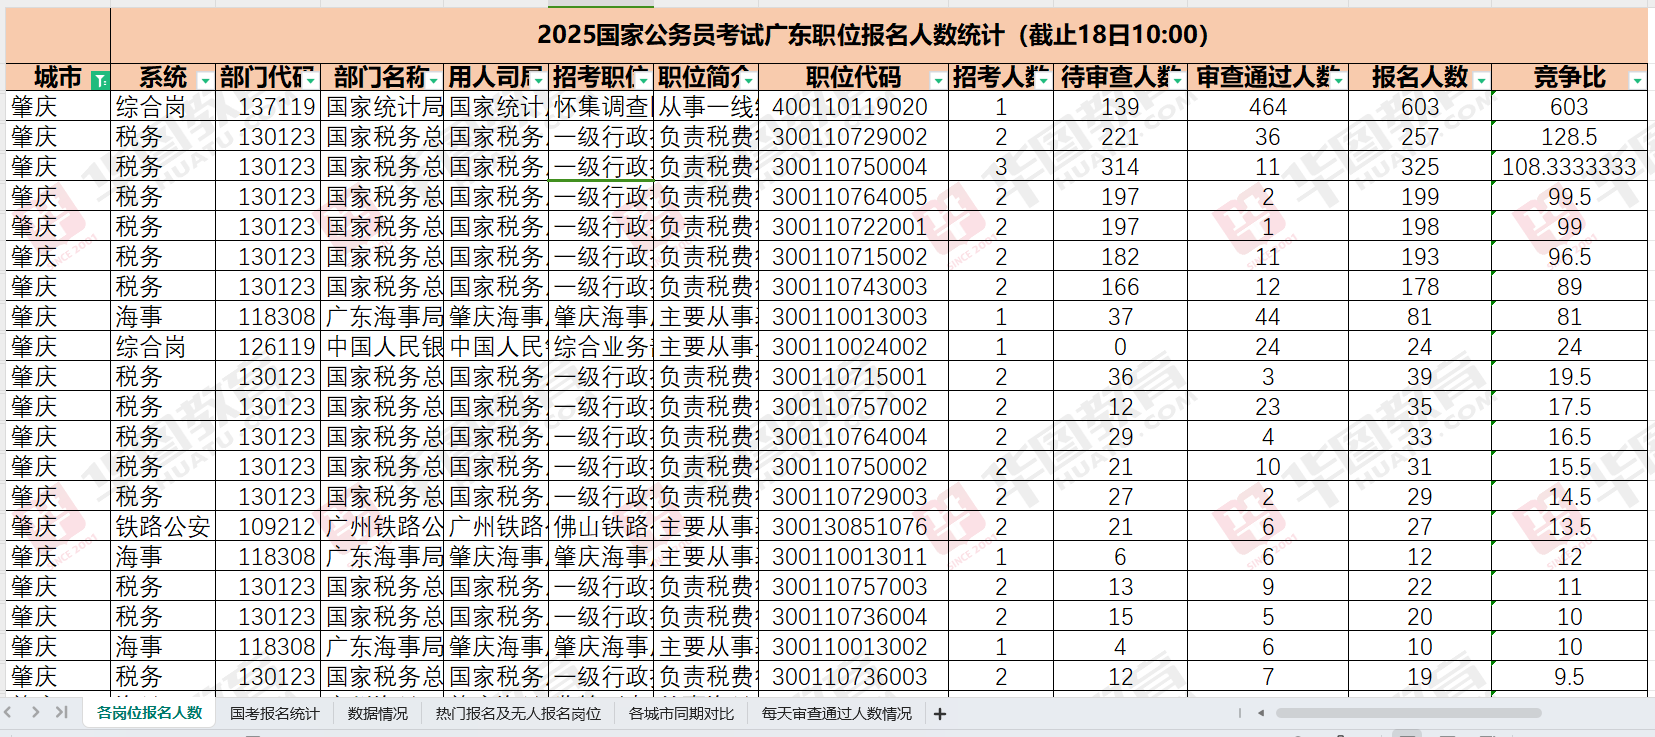Click the horizontal scrollbar thumb
The image size is (1655, 737).
(1408, 713)
